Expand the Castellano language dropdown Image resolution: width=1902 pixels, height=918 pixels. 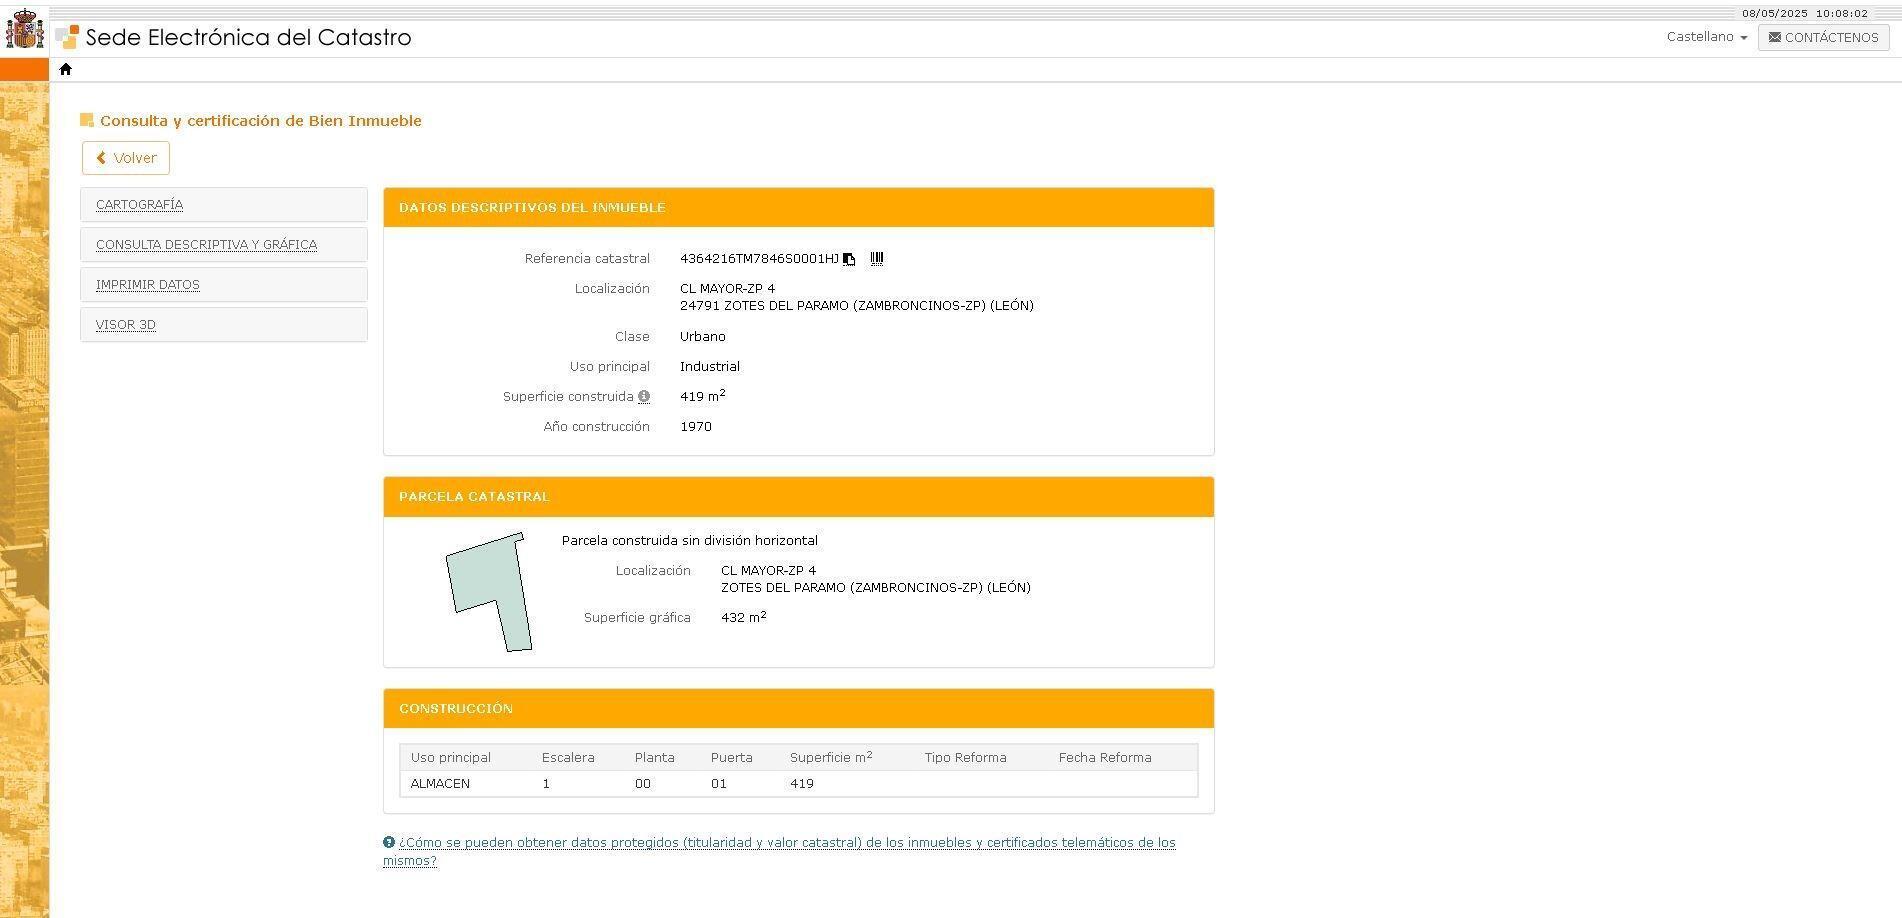click(1707, 37)
